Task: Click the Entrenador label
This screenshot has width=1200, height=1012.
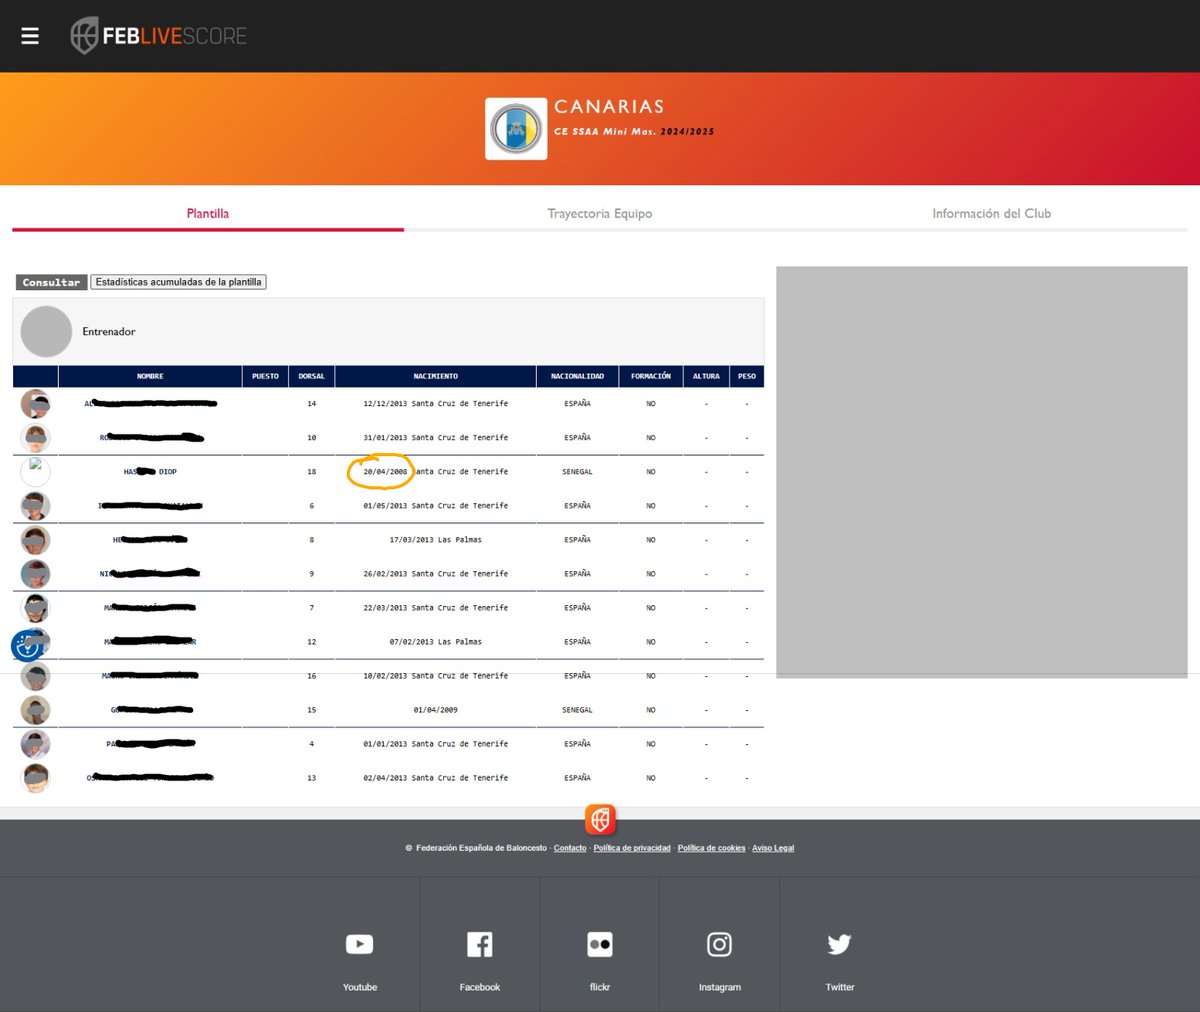Action: coord(109,332)
